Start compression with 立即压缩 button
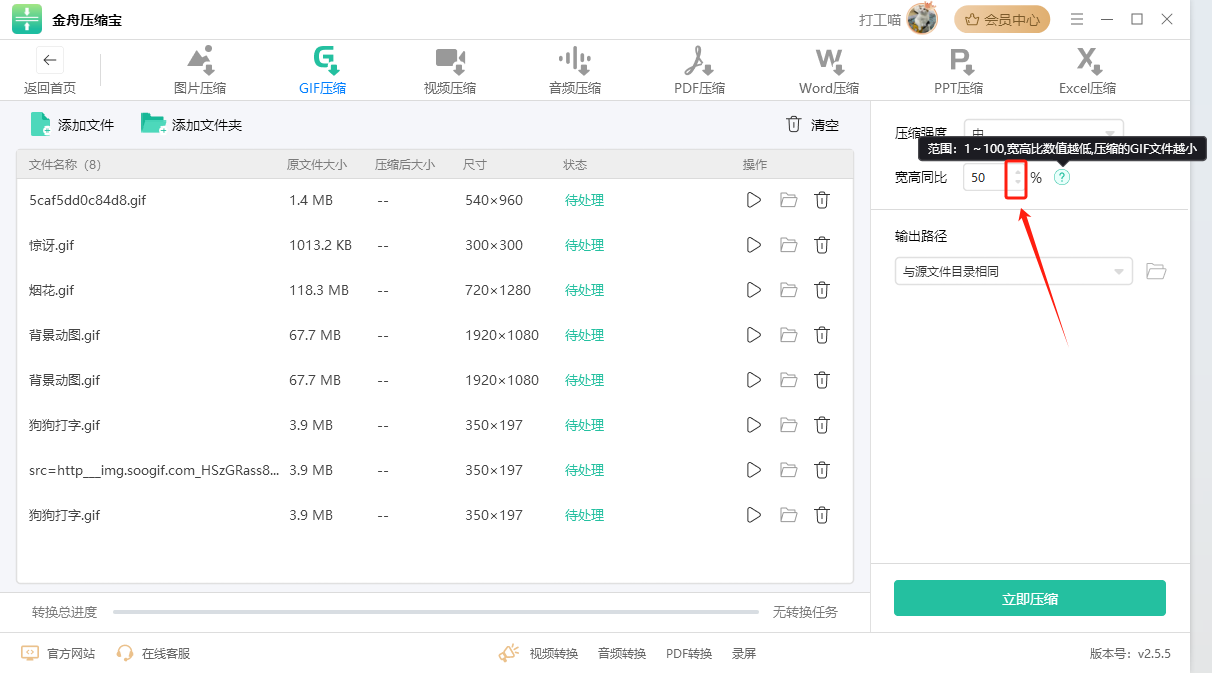Screen dimensions: 1212x673 coord(1029,599)
